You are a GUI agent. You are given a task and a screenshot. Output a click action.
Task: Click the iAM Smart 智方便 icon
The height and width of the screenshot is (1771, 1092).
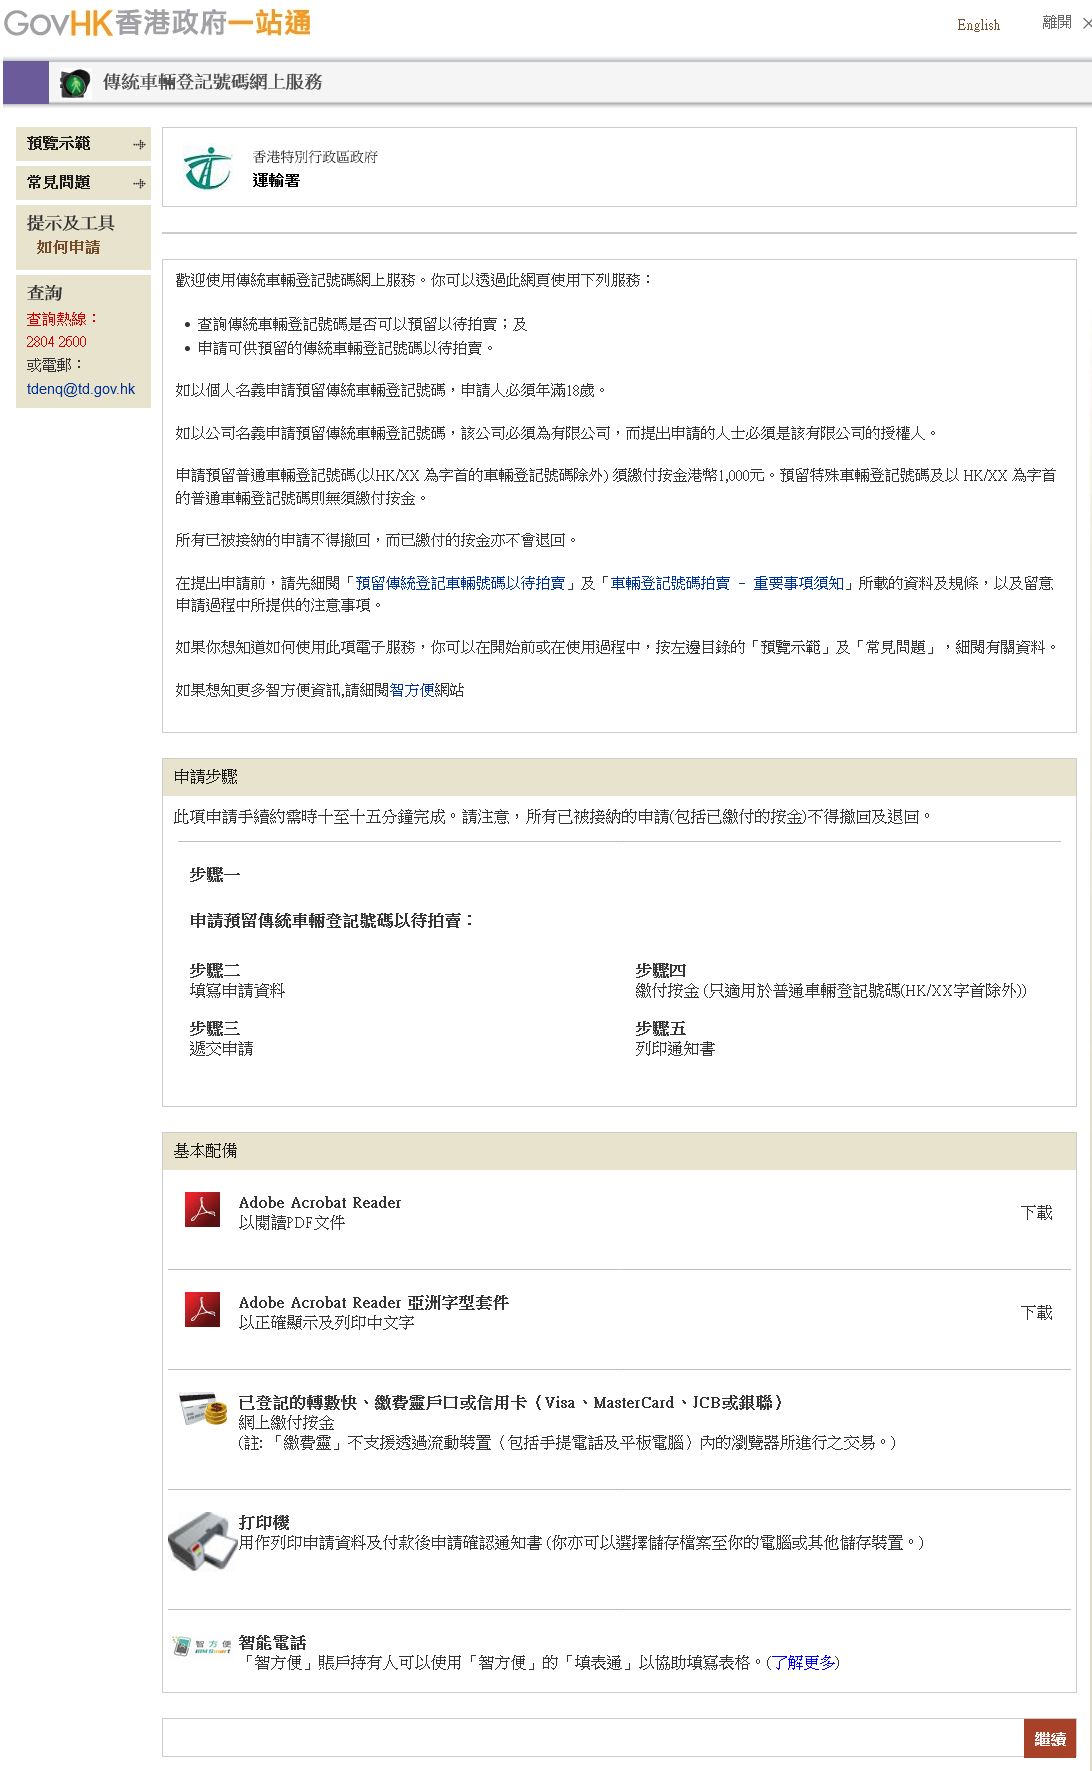pyautogui.click(x=202, y=1645)
